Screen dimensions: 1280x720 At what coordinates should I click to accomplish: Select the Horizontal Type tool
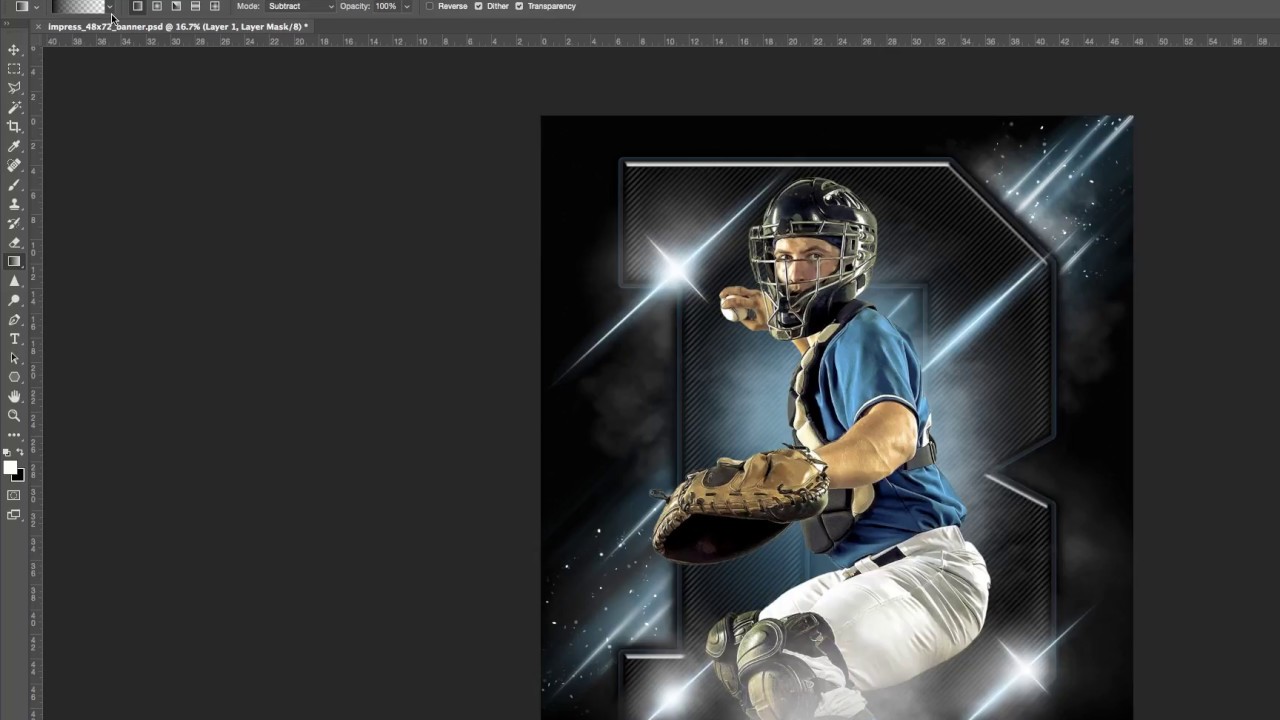click(14, 339)
